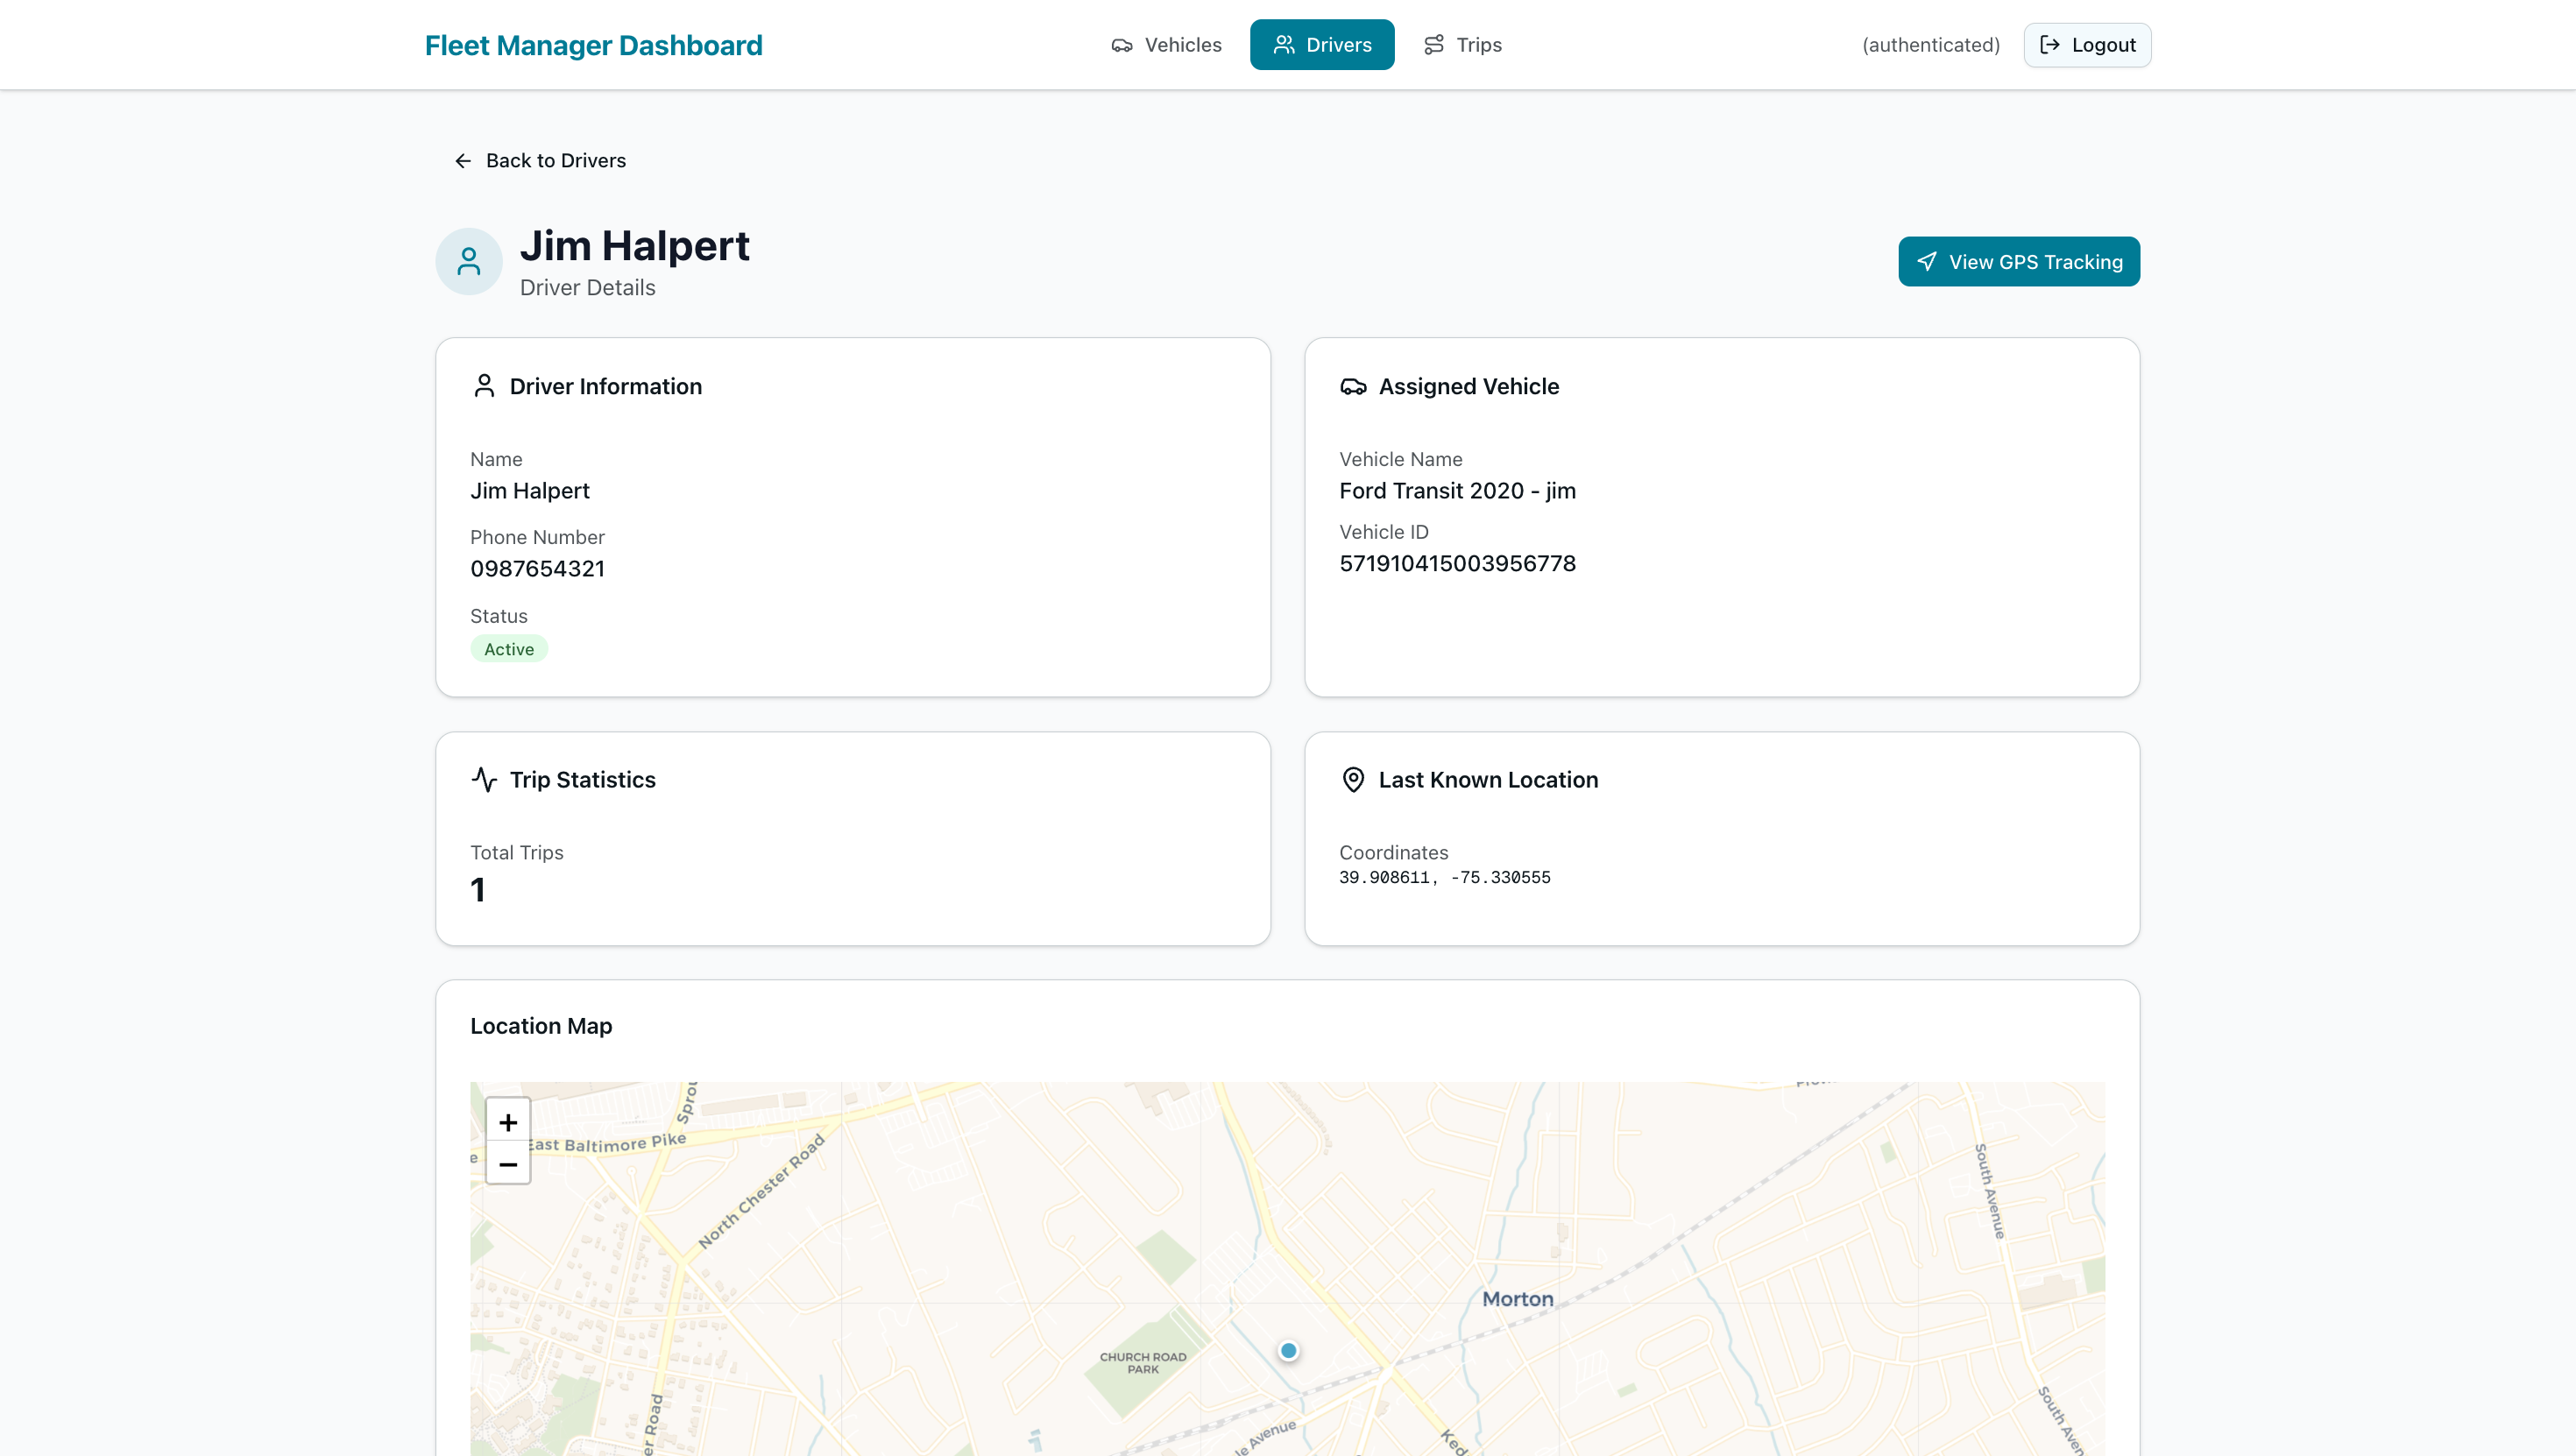This screenshot has width=2576, height=1456.
Task: Zoom out on the location map
Action: point(508,1165)
